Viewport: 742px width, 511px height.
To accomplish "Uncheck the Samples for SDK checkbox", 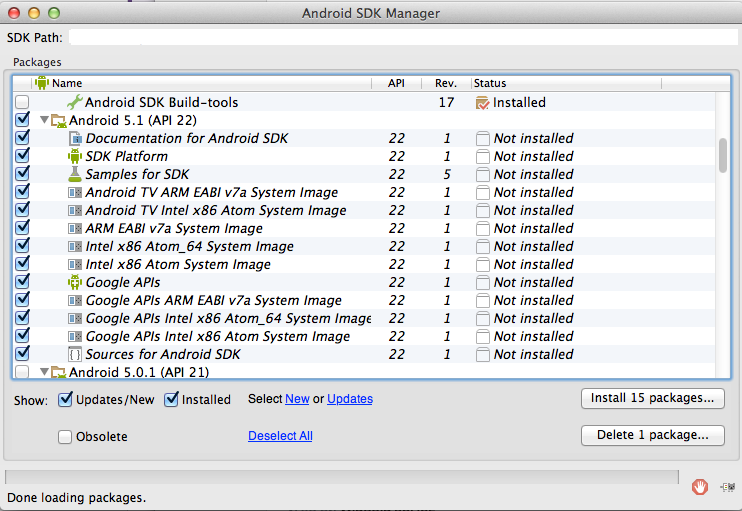I will pos(22,173).
